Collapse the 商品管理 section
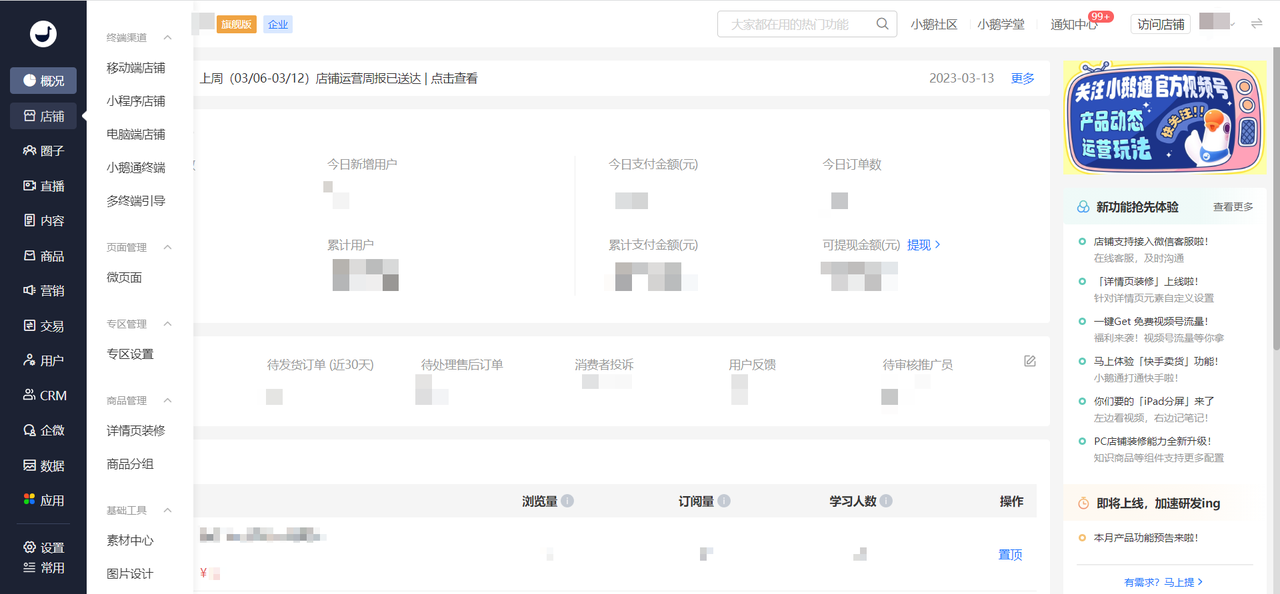The height and width of the screenshot is (594, 1280). [166, 399]
